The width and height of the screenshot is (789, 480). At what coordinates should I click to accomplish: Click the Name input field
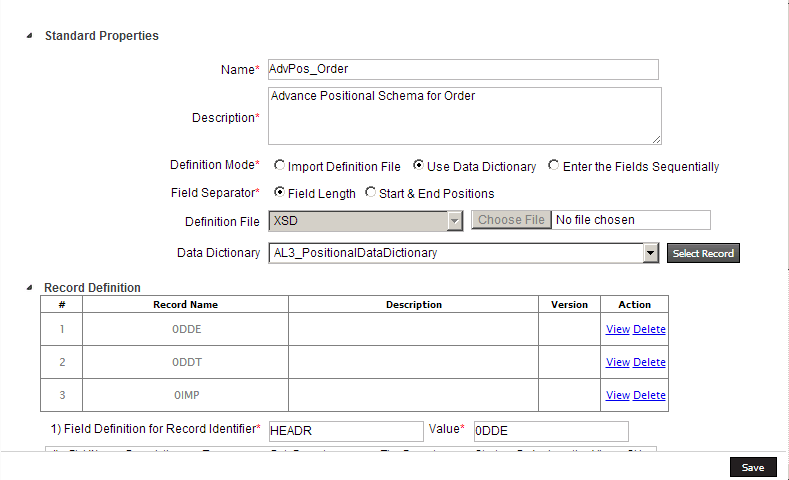click(463, 69)
